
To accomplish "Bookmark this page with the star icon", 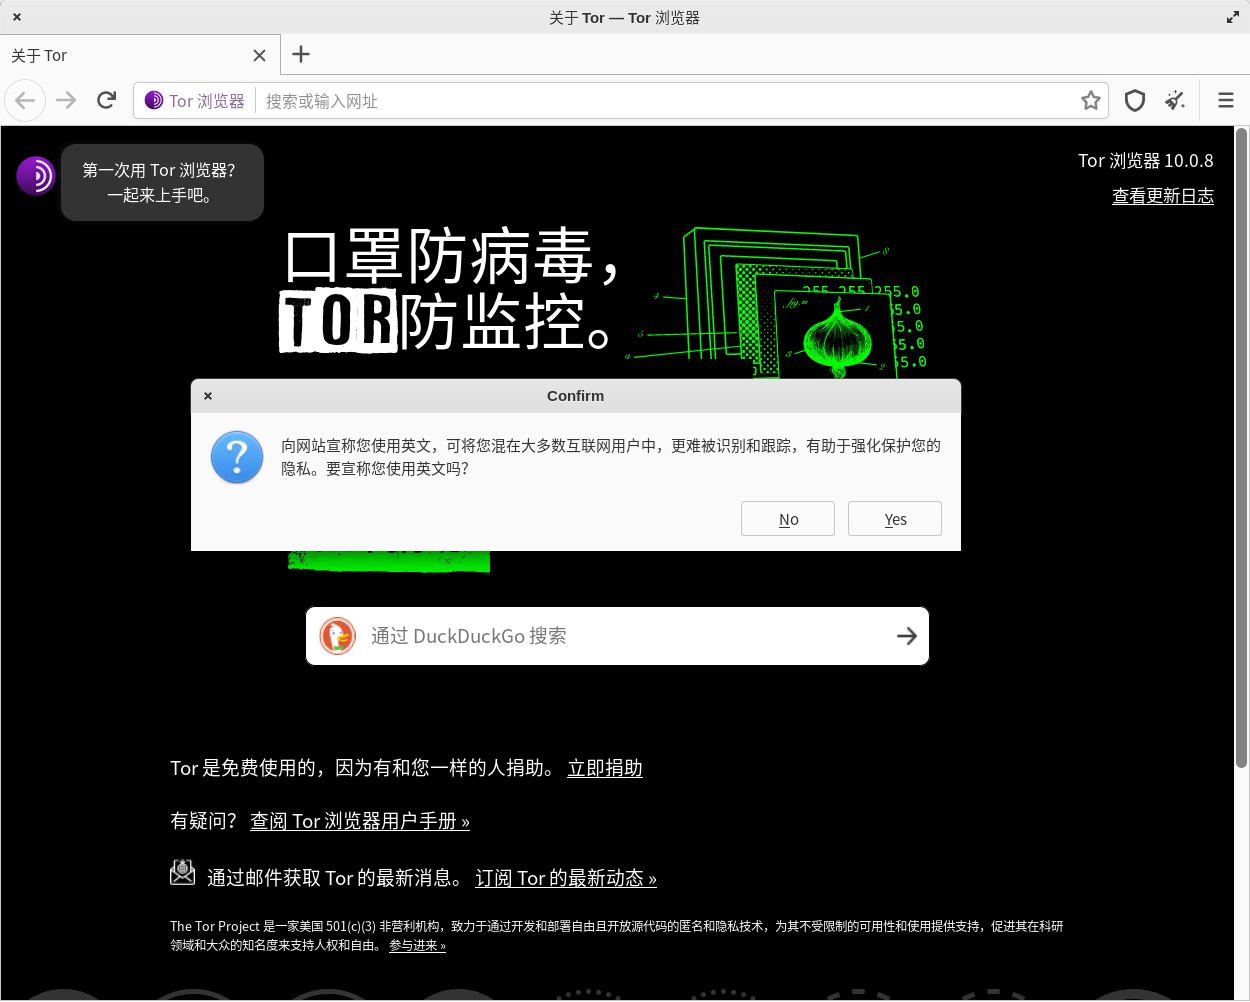I will pyautogui.click(x=1090, y=100).
